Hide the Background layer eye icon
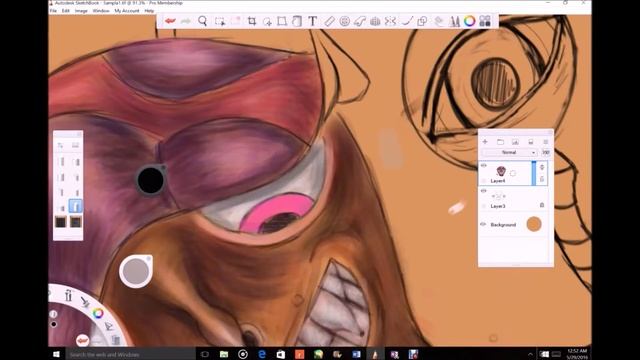The height and width of the screenshot is (360, 640). (483, 224)
